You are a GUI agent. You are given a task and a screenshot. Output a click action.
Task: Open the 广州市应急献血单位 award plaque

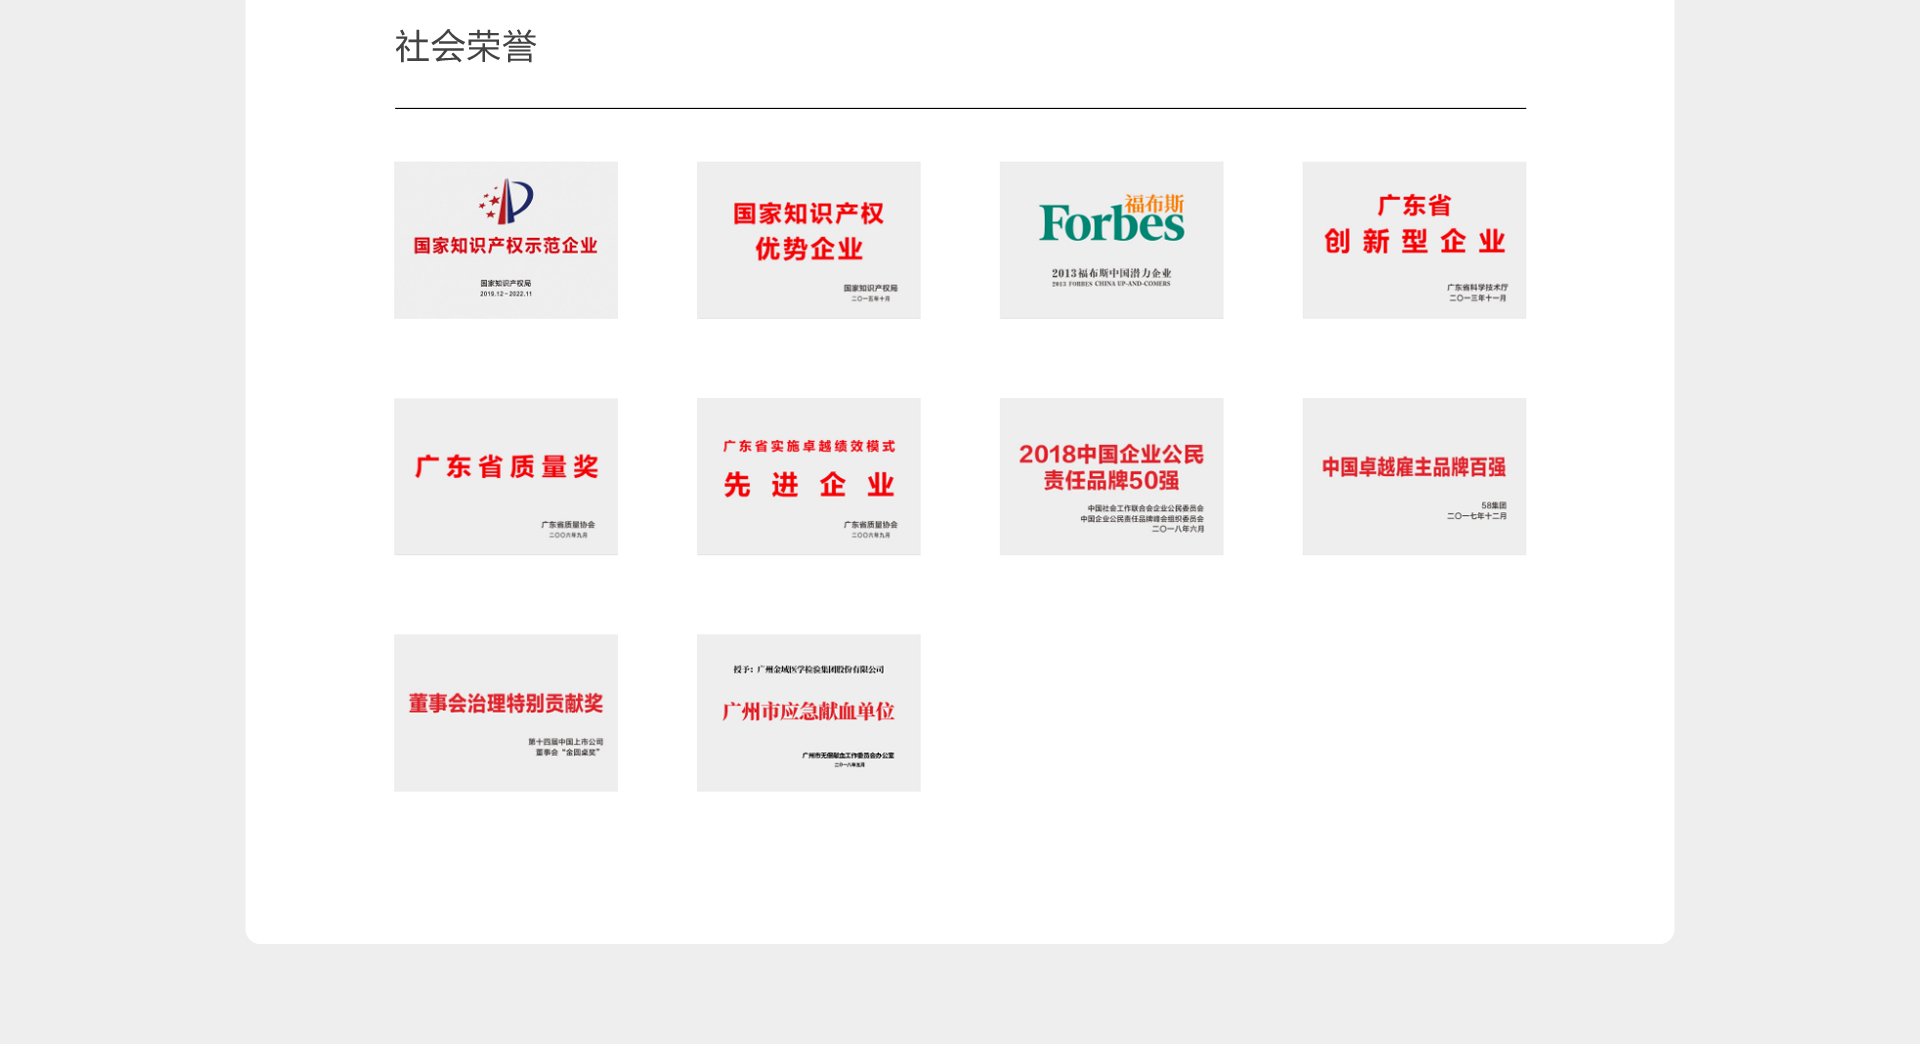click(809, 713)
